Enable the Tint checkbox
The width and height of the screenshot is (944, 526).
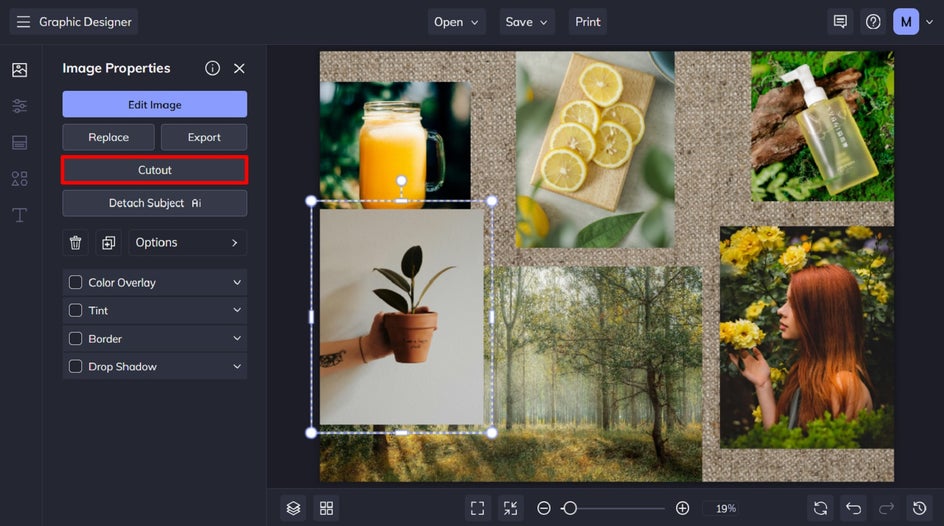point(75,311)
